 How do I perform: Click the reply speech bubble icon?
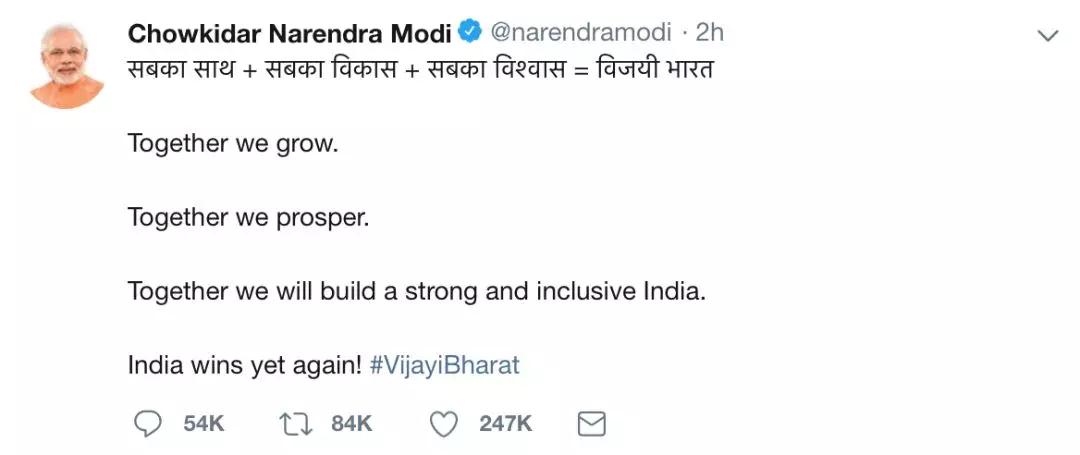pyautogui.click(x=147, y=424)
